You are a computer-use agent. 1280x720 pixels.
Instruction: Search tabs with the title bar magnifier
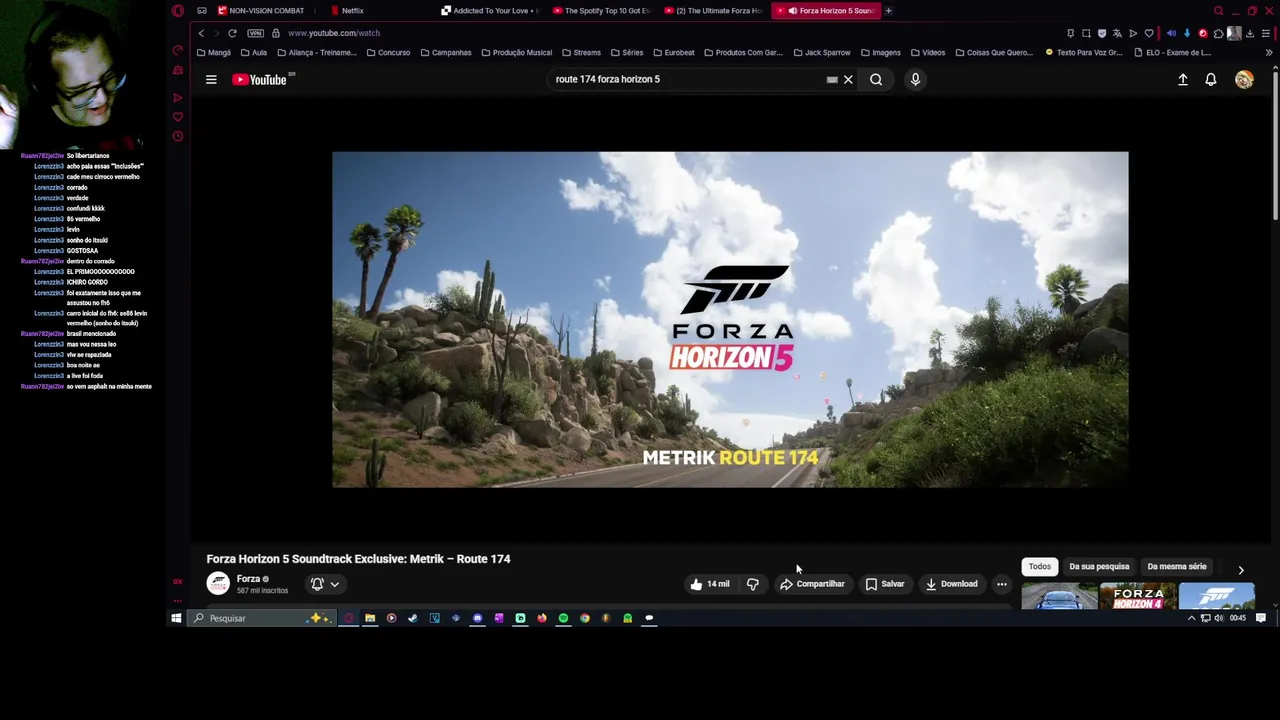(x=1218, y=11)
